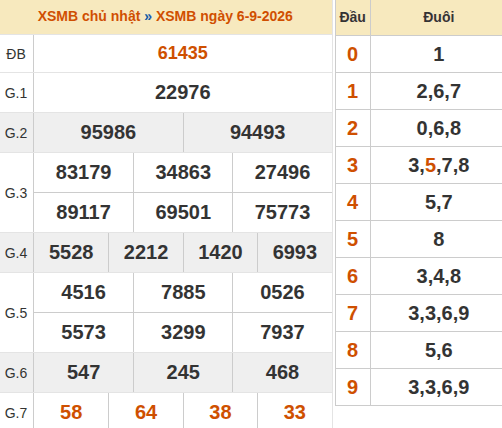
Task: Click tail values 5,6
Action: (439, 351)
